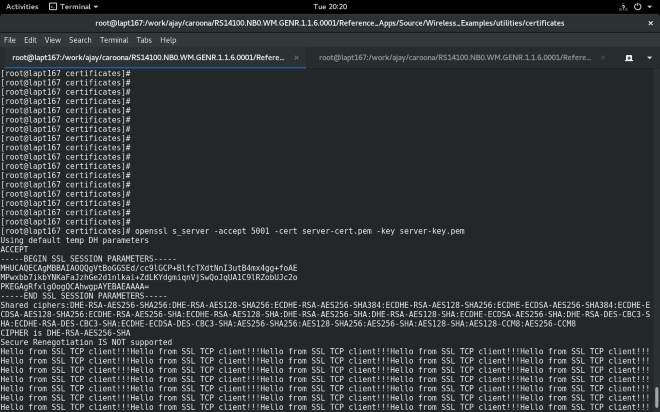Click the clock showing Tue 20:20
The height and width of the screenshot is (412, 660).
coord(329,6)
